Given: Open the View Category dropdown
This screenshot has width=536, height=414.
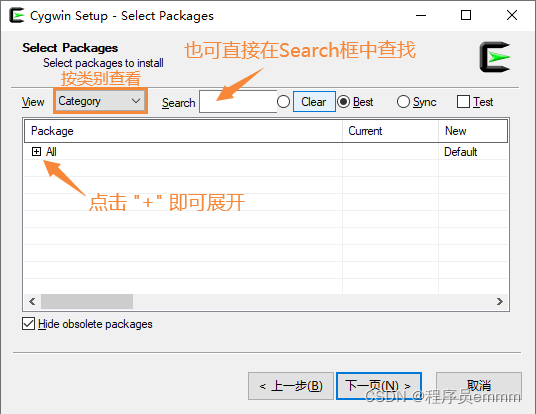Looking at the screenshot, I should coord(100,101).
